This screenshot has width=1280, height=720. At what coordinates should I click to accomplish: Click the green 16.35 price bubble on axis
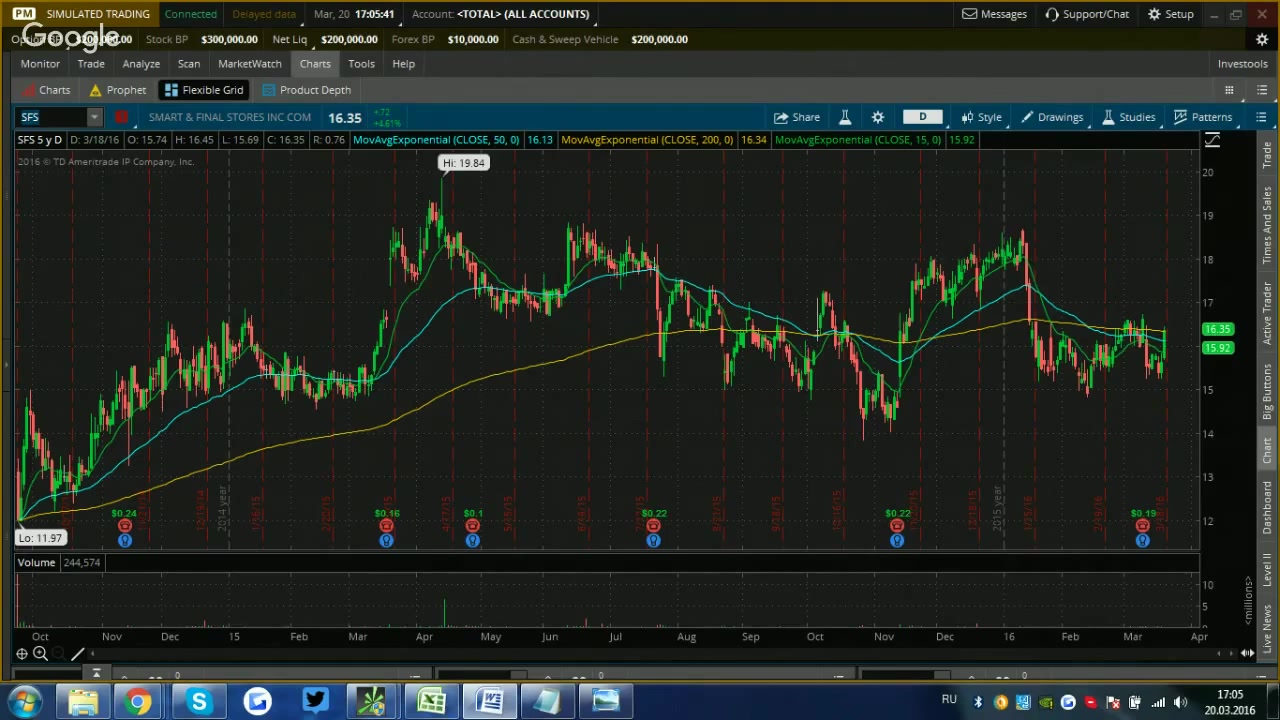coord(1218,329)
